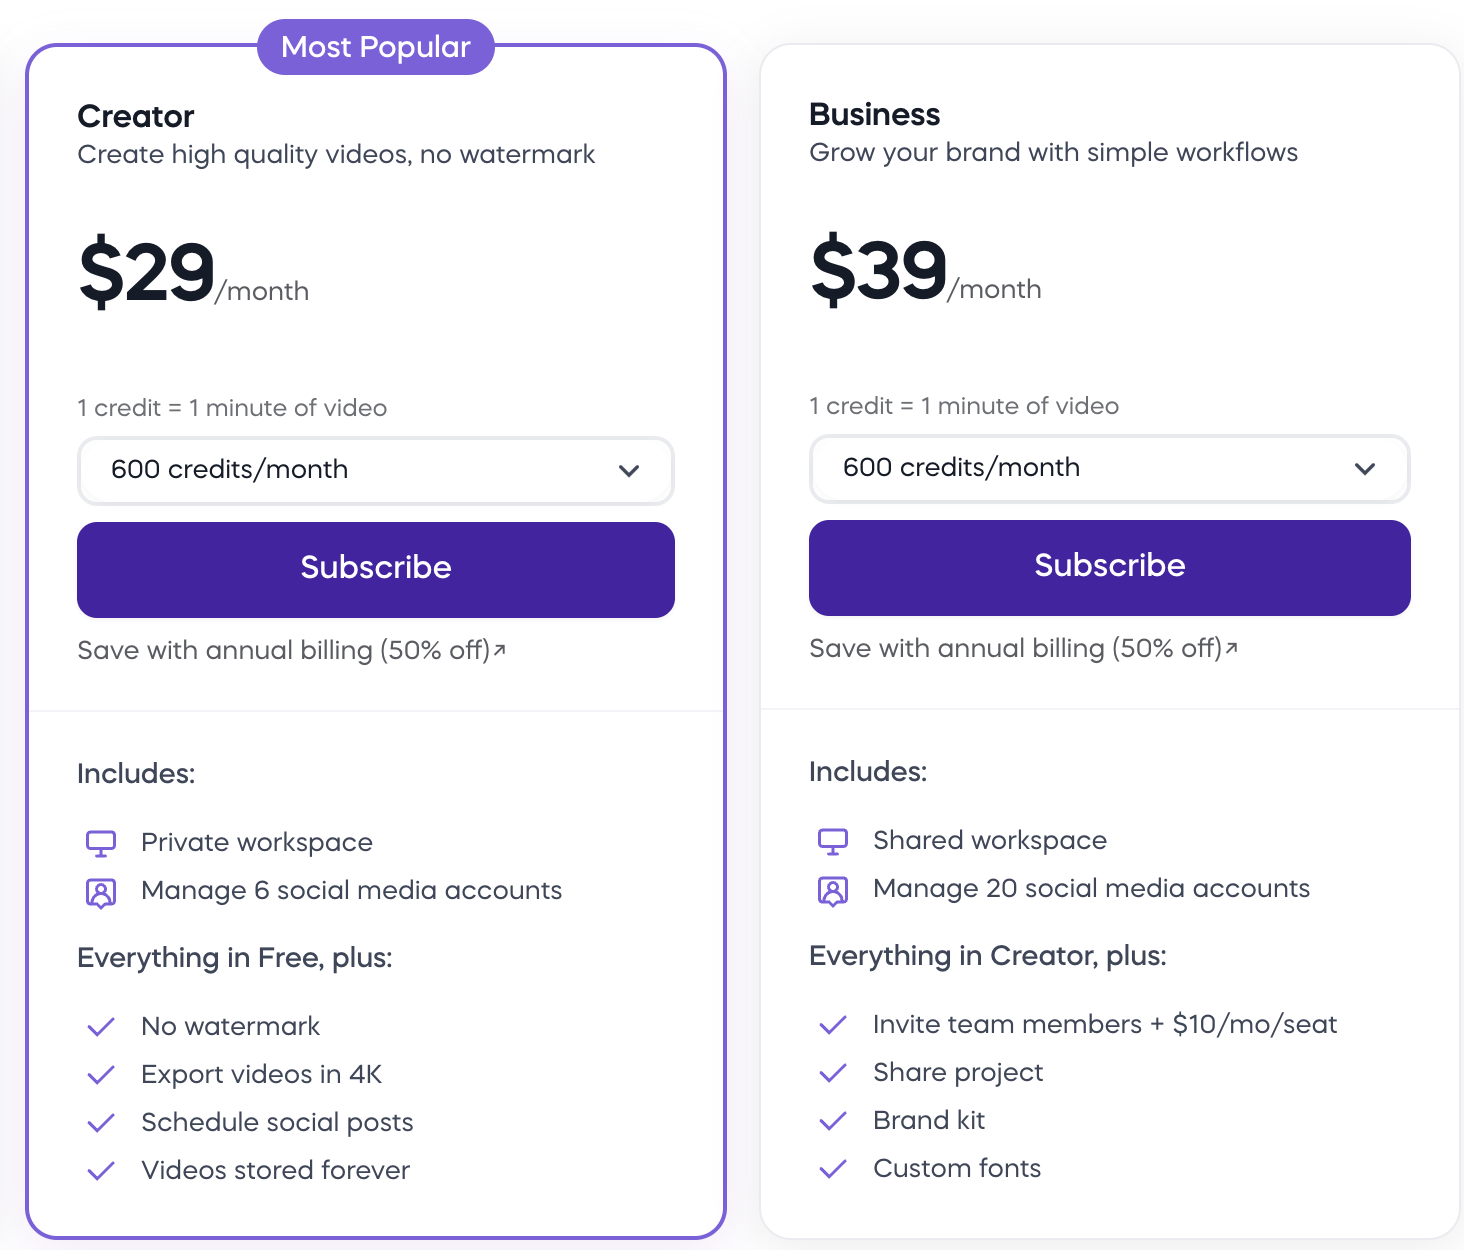Expand credits chevron in the Creator card

(629, 471)
